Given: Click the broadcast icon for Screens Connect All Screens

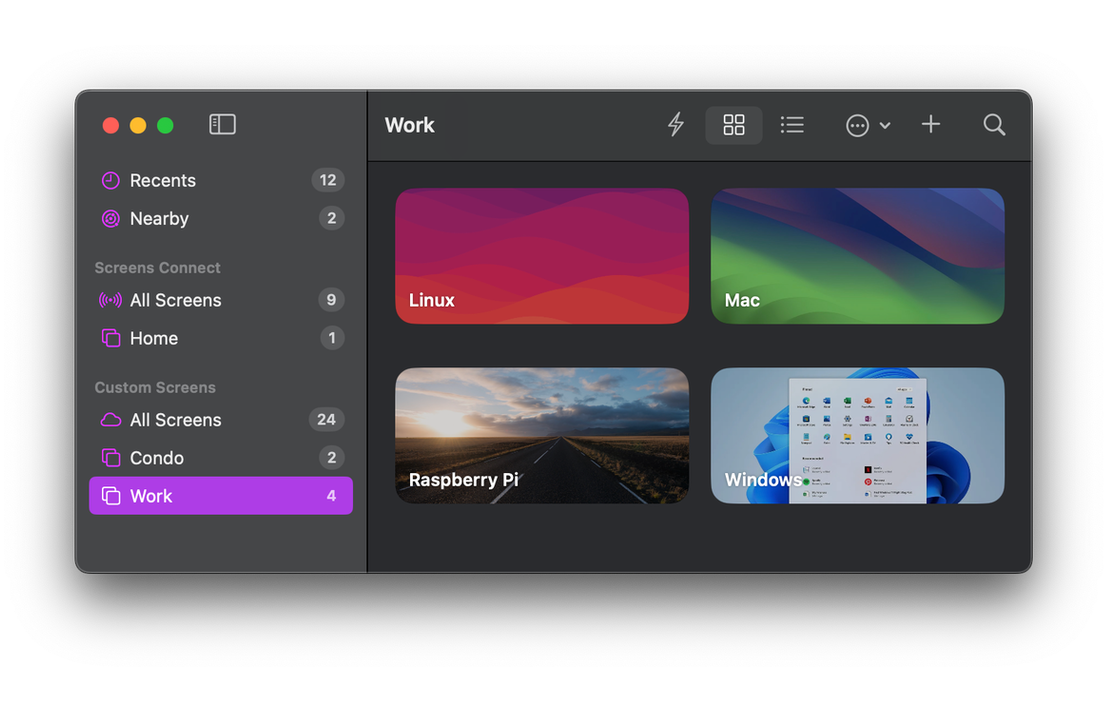Looking at the screenshot, I should 110,300.
